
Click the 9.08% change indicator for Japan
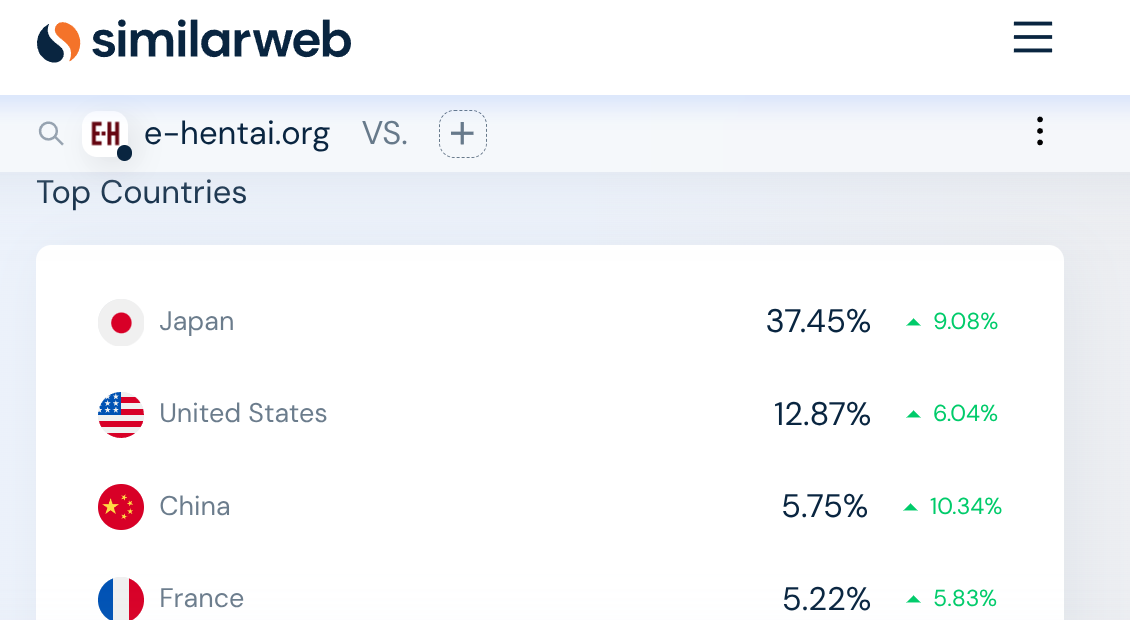pos(952,322)
